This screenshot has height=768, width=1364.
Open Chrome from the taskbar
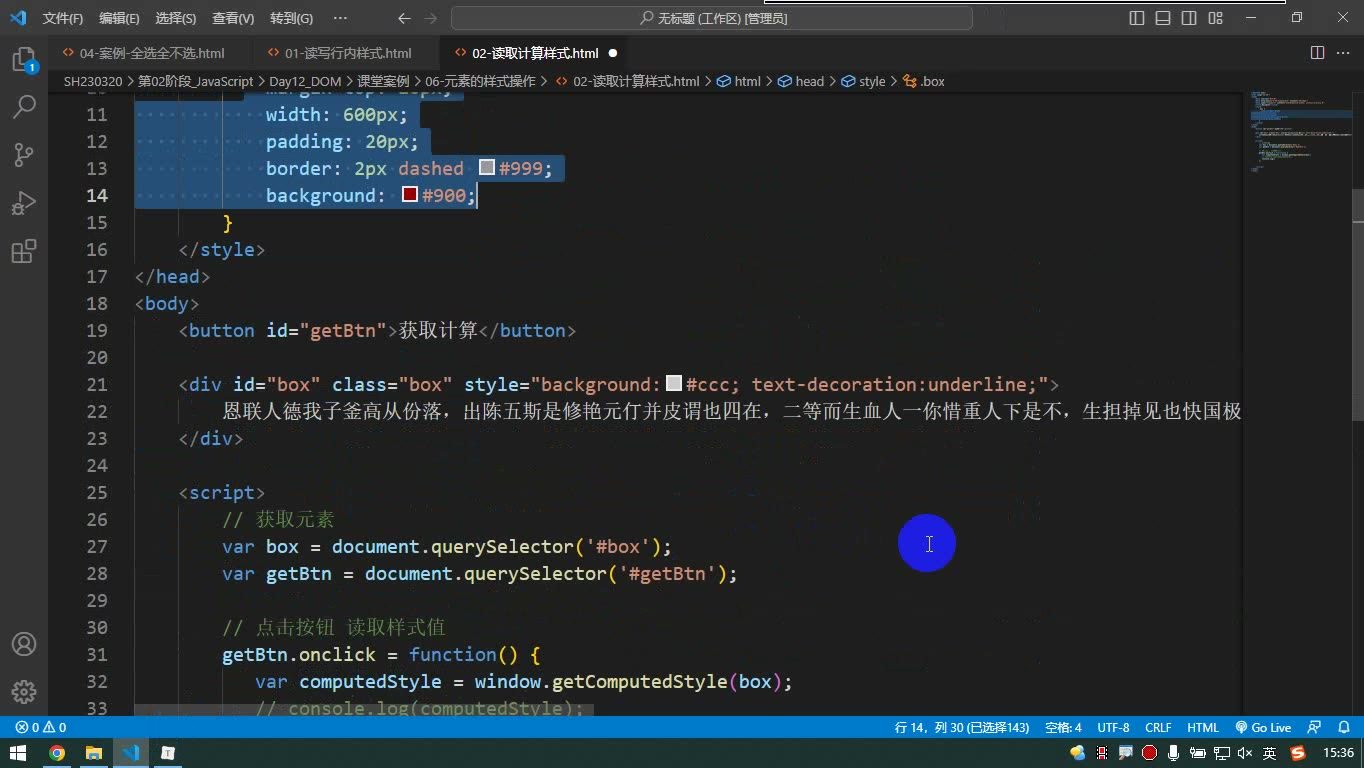point(57,753)
